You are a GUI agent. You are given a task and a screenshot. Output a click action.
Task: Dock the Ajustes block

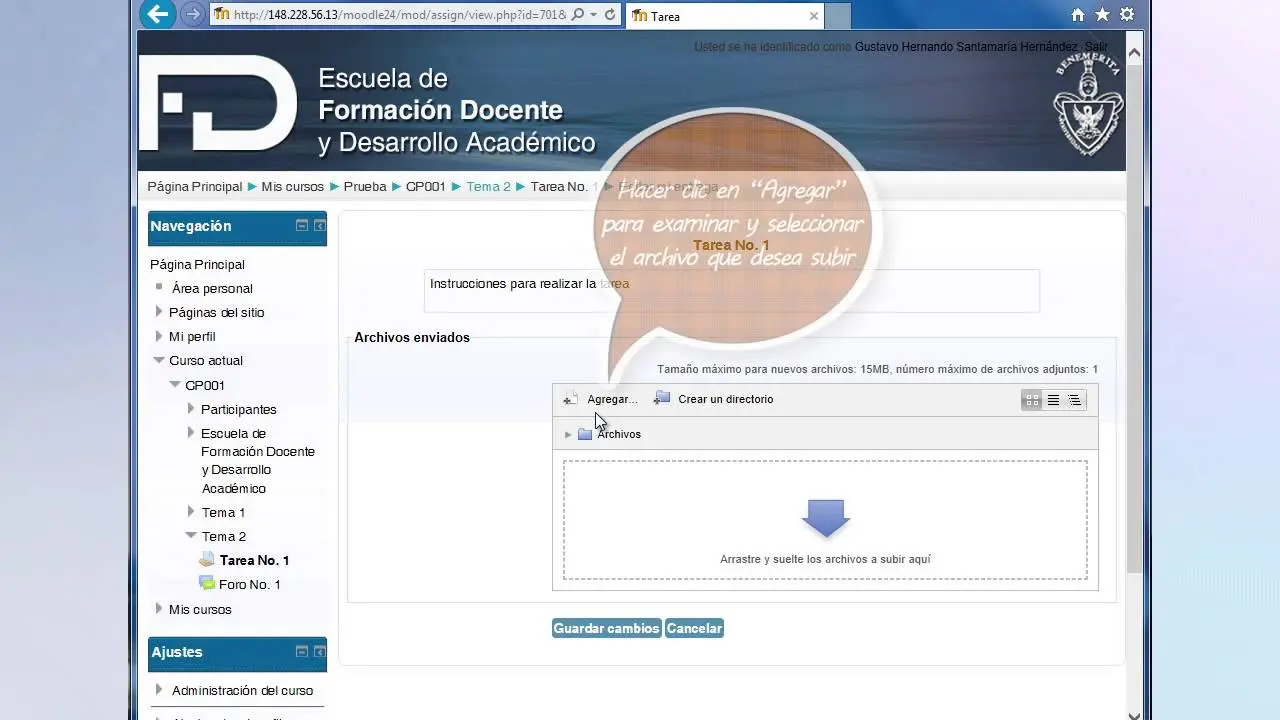(319, 652)
